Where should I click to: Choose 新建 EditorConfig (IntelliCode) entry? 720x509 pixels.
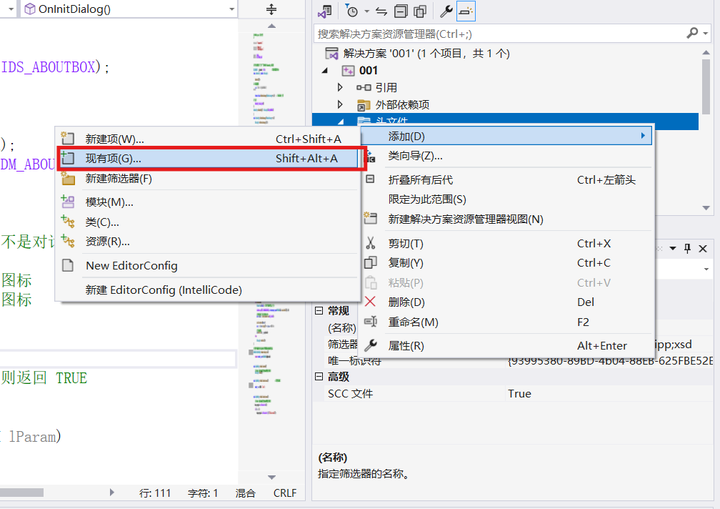coord(207,290)
